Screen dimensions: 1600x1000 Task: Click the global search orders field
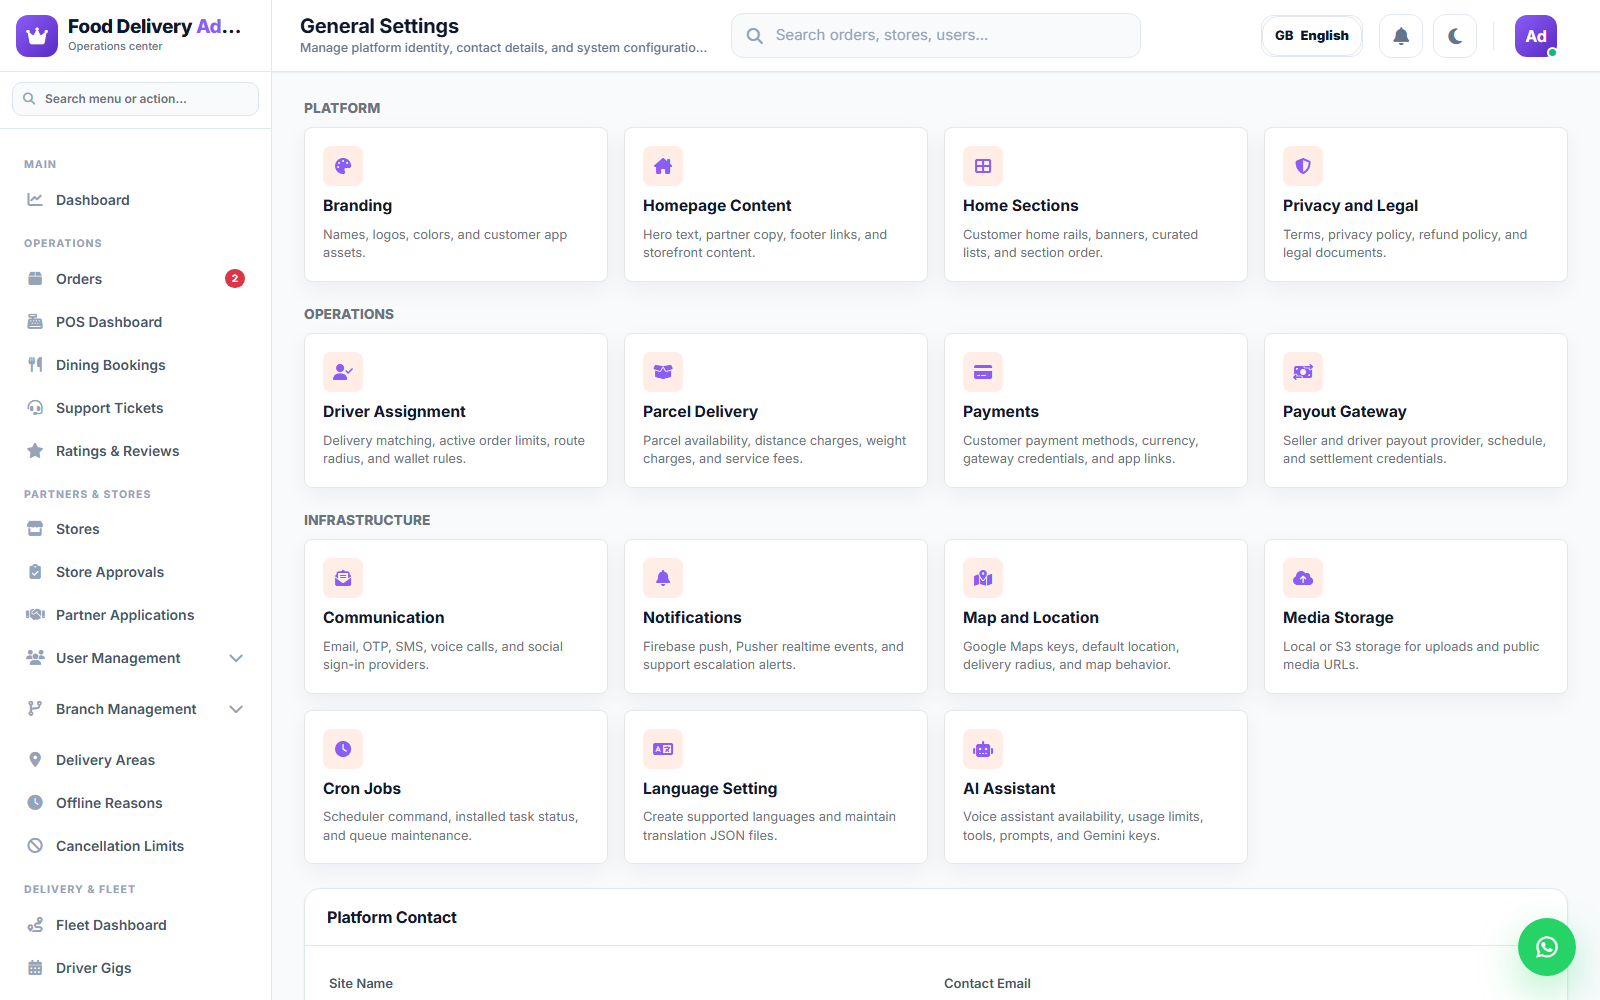tap(936, 36)
